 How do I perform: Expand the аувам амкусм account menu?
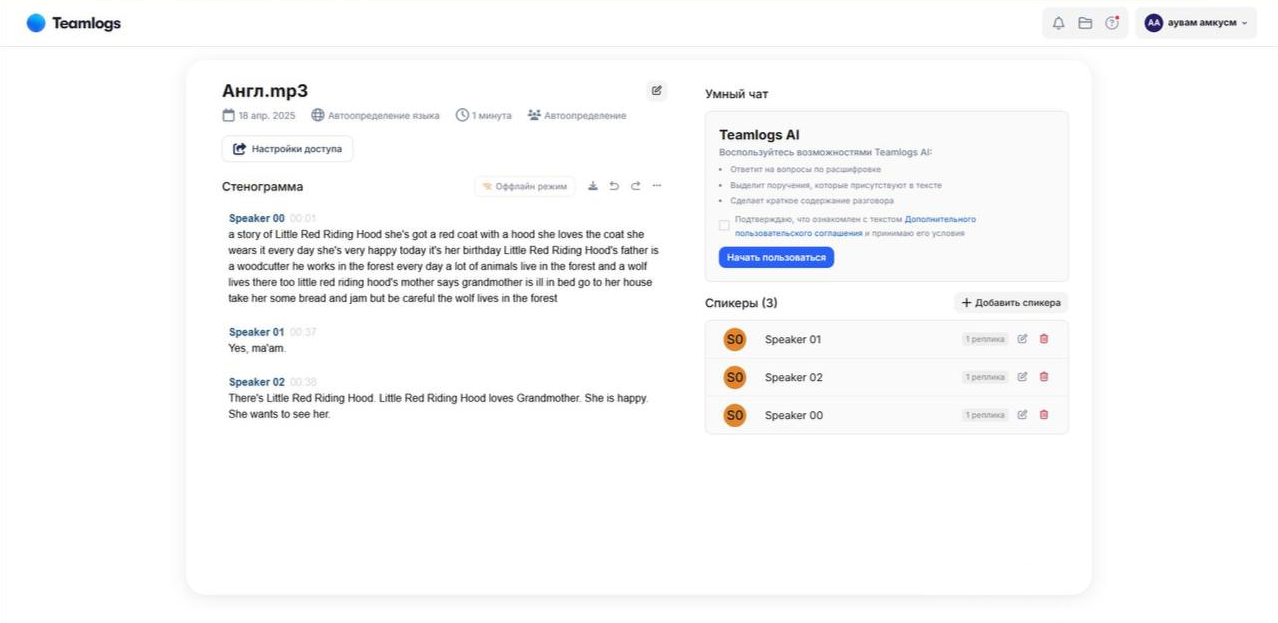[x=1196, y=23]
